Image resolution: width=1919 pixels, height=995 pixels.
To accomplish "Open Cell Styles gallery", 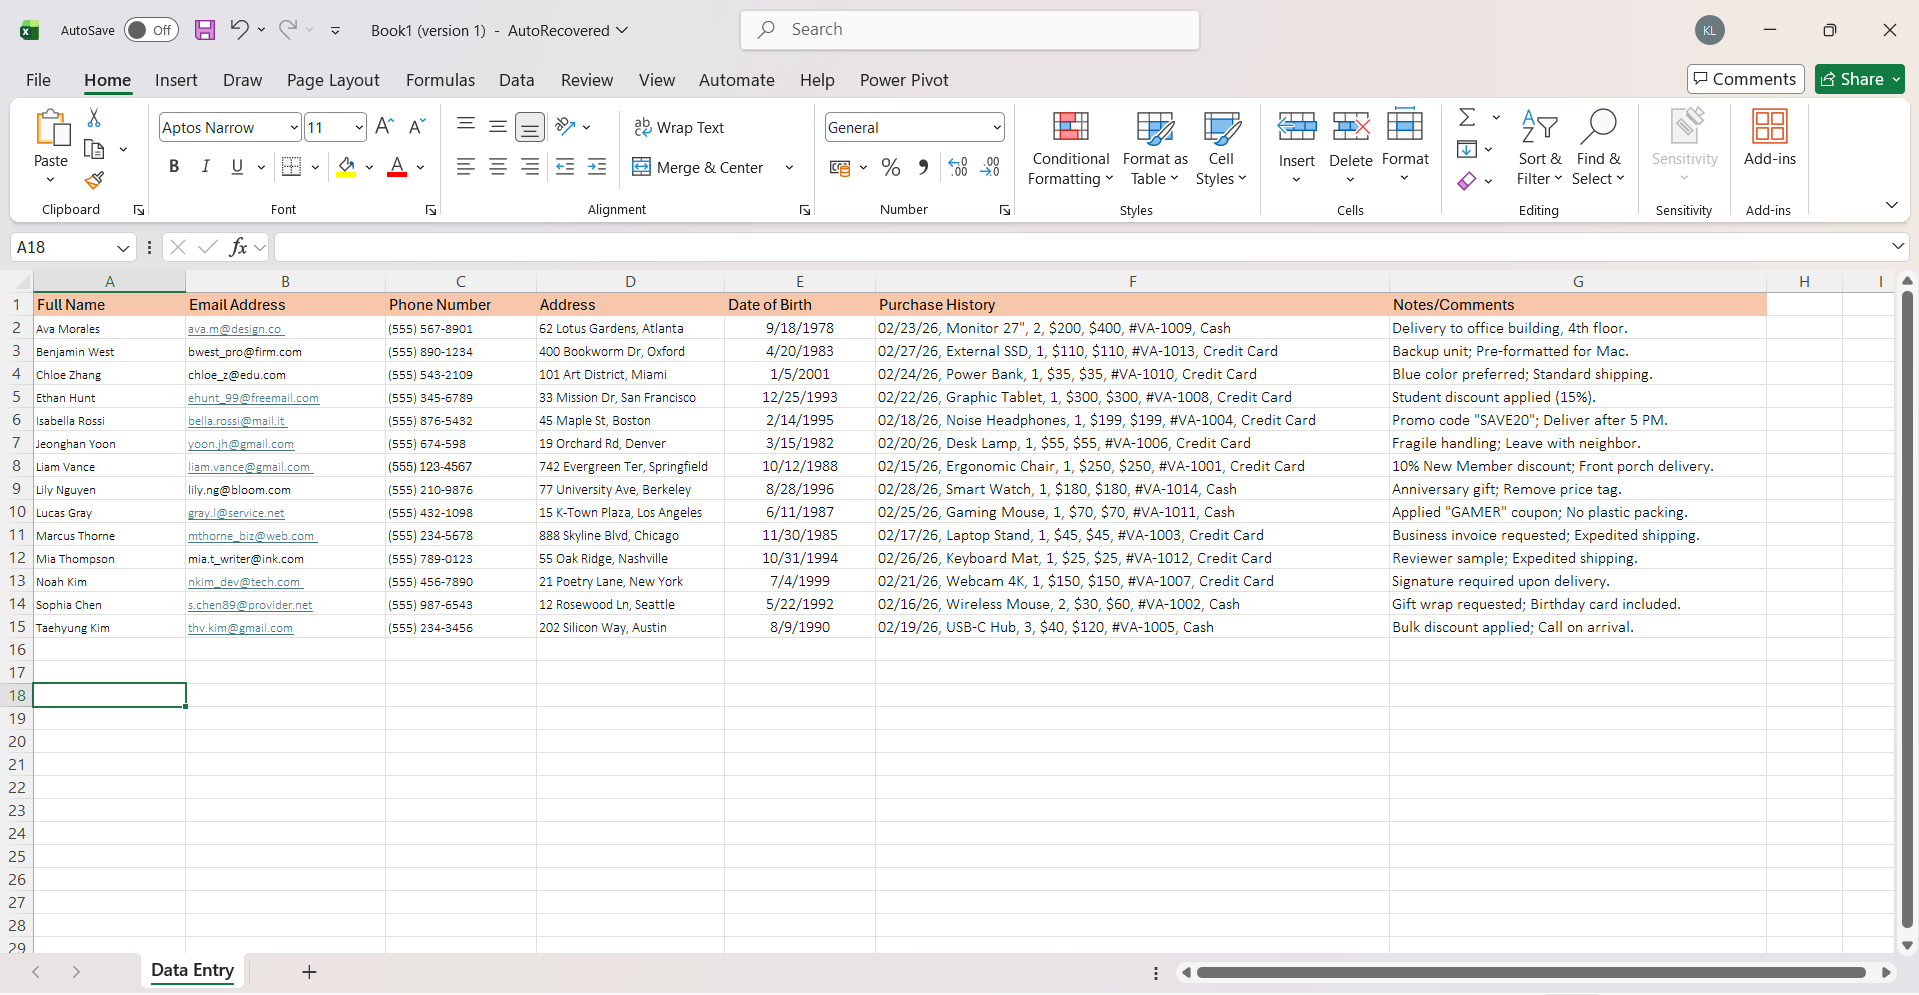I will click(1221, 148).
